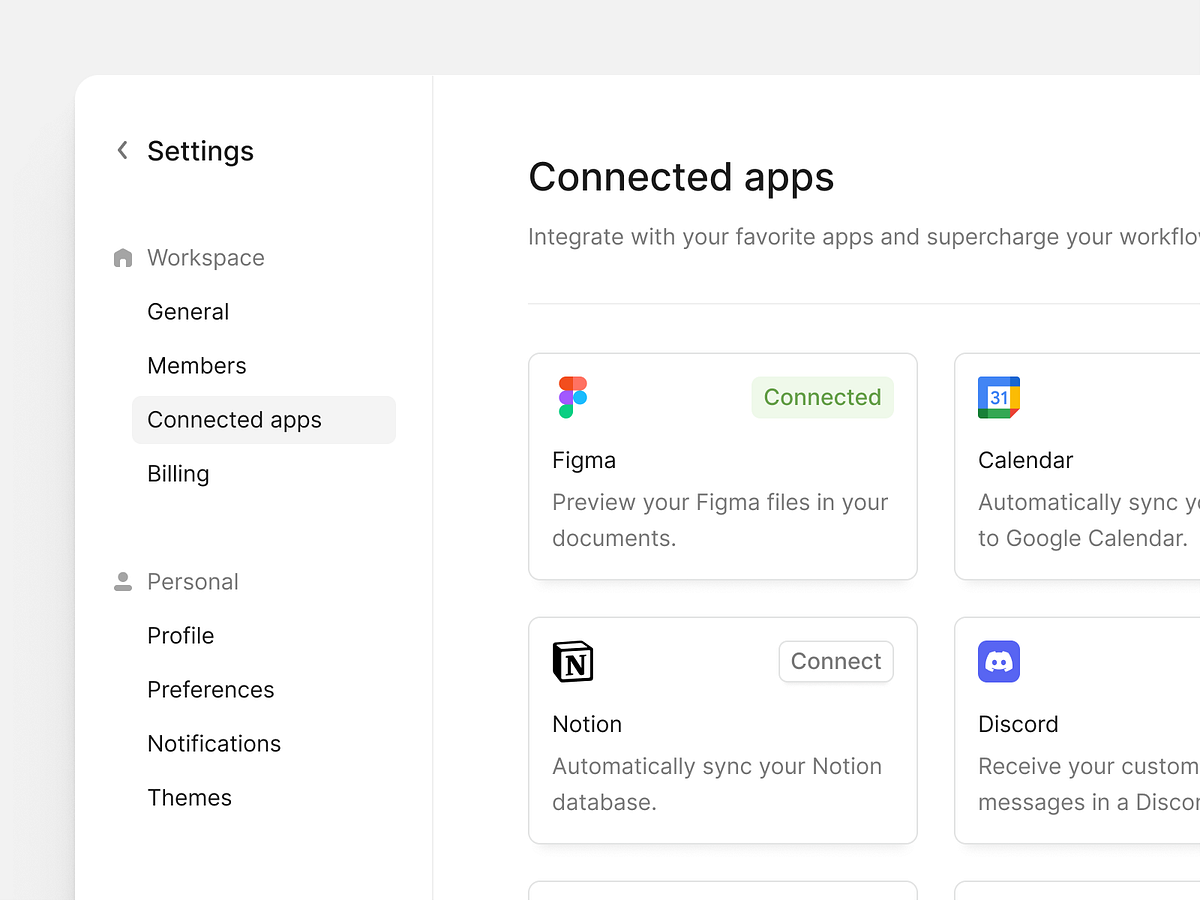The height and width of the screenshot is (900, 1200).
Task: Click the back chevron beside Settings
Action: click(123, 151)
